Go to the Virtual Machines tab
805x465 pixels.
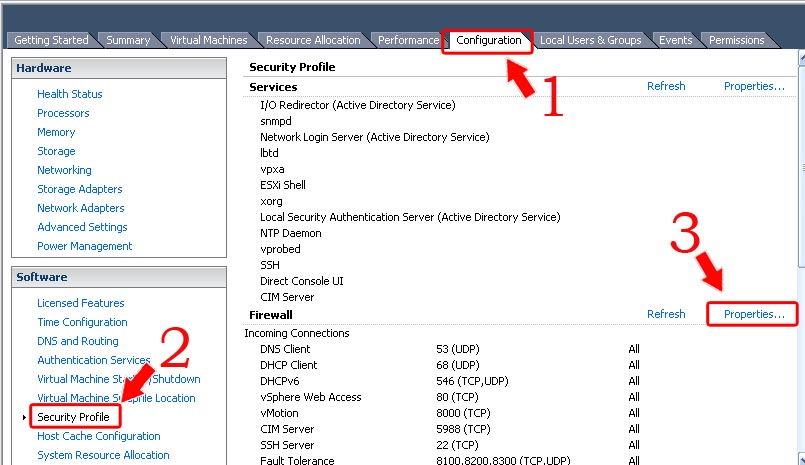[x=208, y=40]
